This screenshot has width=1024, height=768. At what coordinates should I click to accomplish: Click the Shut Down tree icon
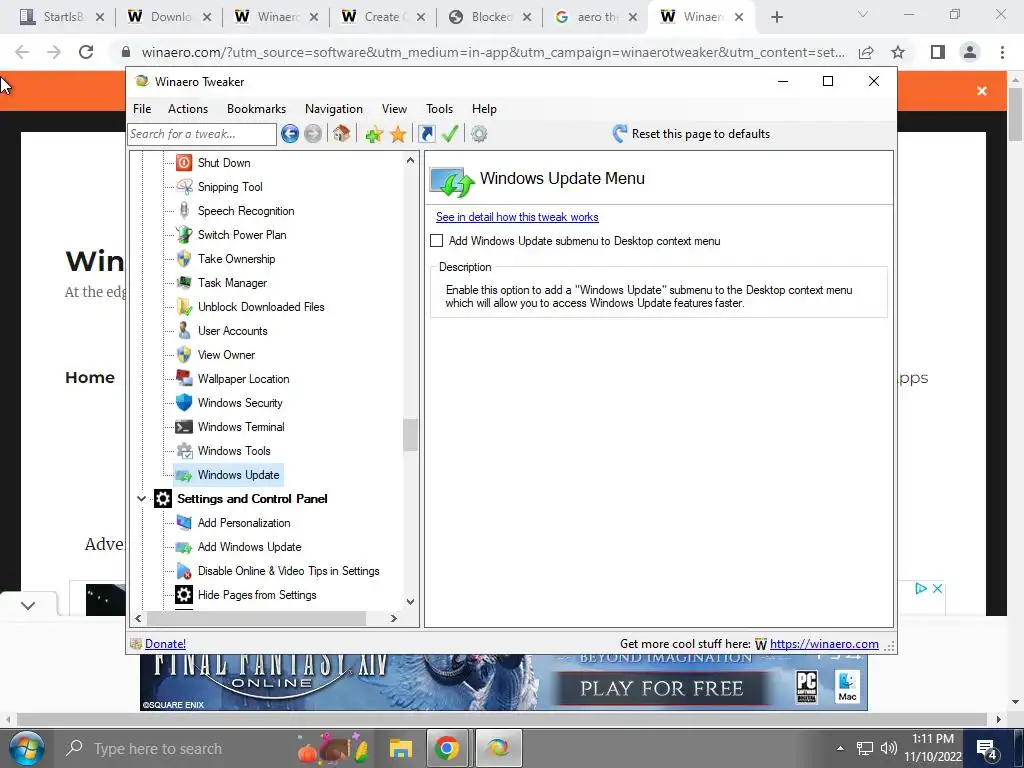pos(184,163)
